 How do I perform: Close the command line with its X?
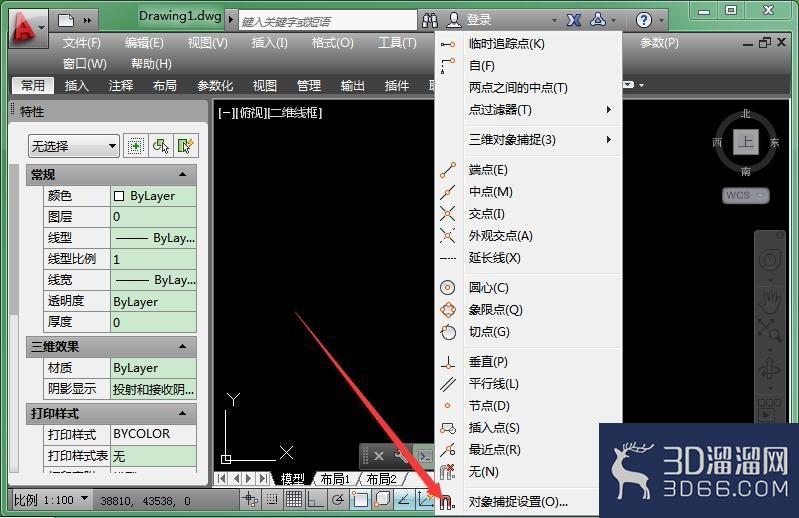tap(379, 456)
